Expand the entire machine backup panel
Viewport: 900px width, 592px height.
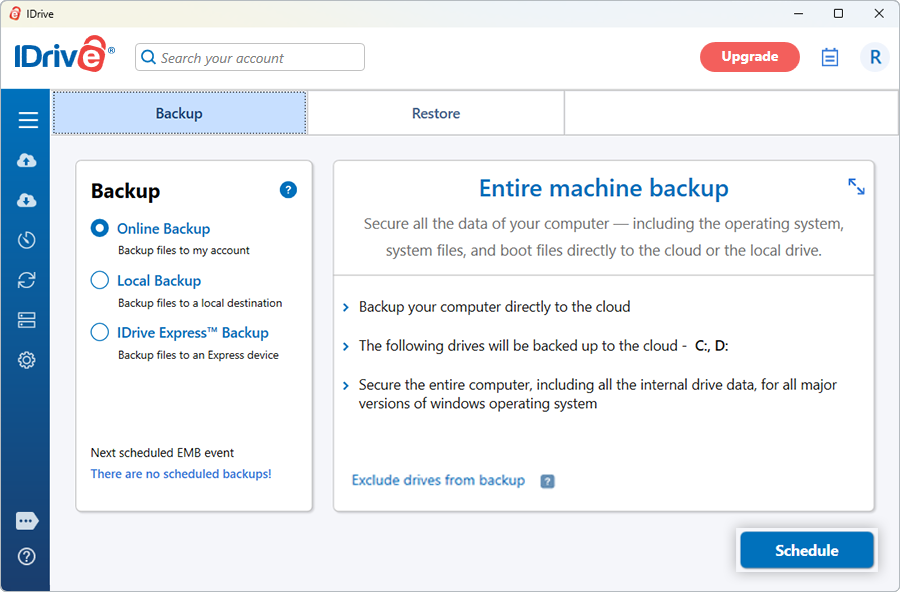point(856,187)
